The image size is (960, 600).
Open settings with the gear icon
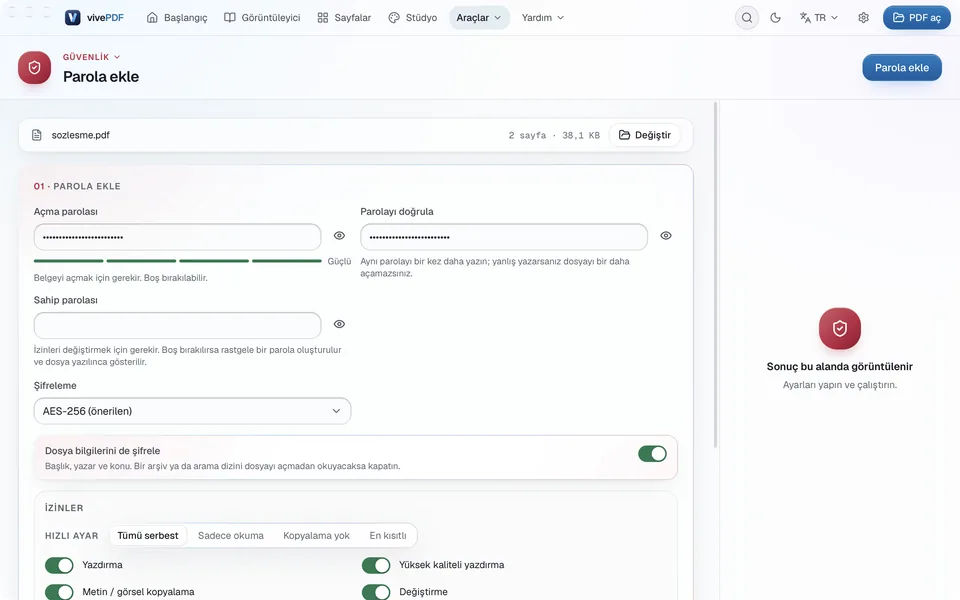(863, 18)
